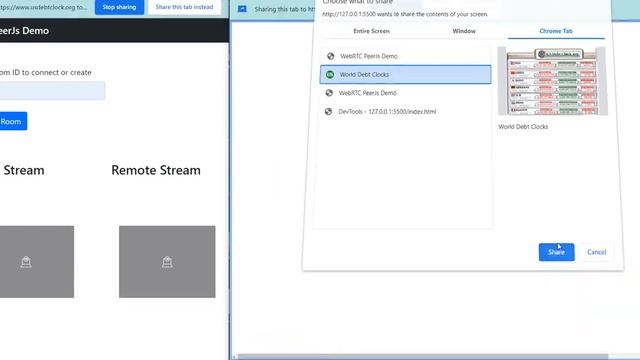Click the local Stream video placeholder

[x=37, y=262]
